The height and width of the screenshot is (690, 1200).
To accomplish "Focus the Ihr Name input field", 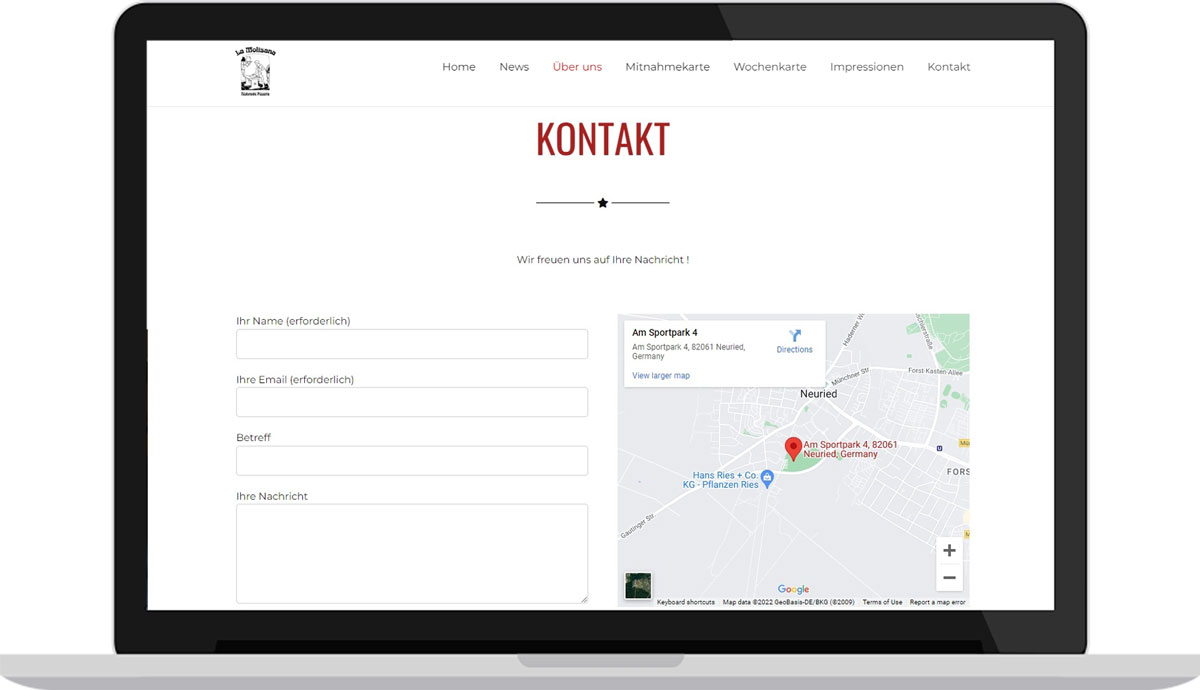I will pos(411,344).
